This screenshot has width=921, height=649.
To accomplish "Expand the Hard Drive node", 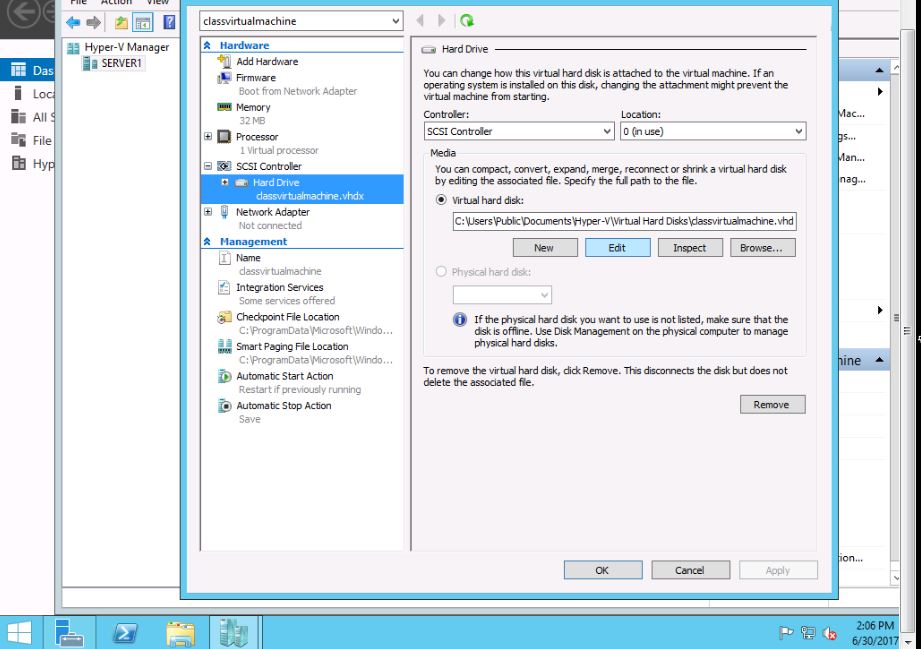I will (x=225, y=182).
